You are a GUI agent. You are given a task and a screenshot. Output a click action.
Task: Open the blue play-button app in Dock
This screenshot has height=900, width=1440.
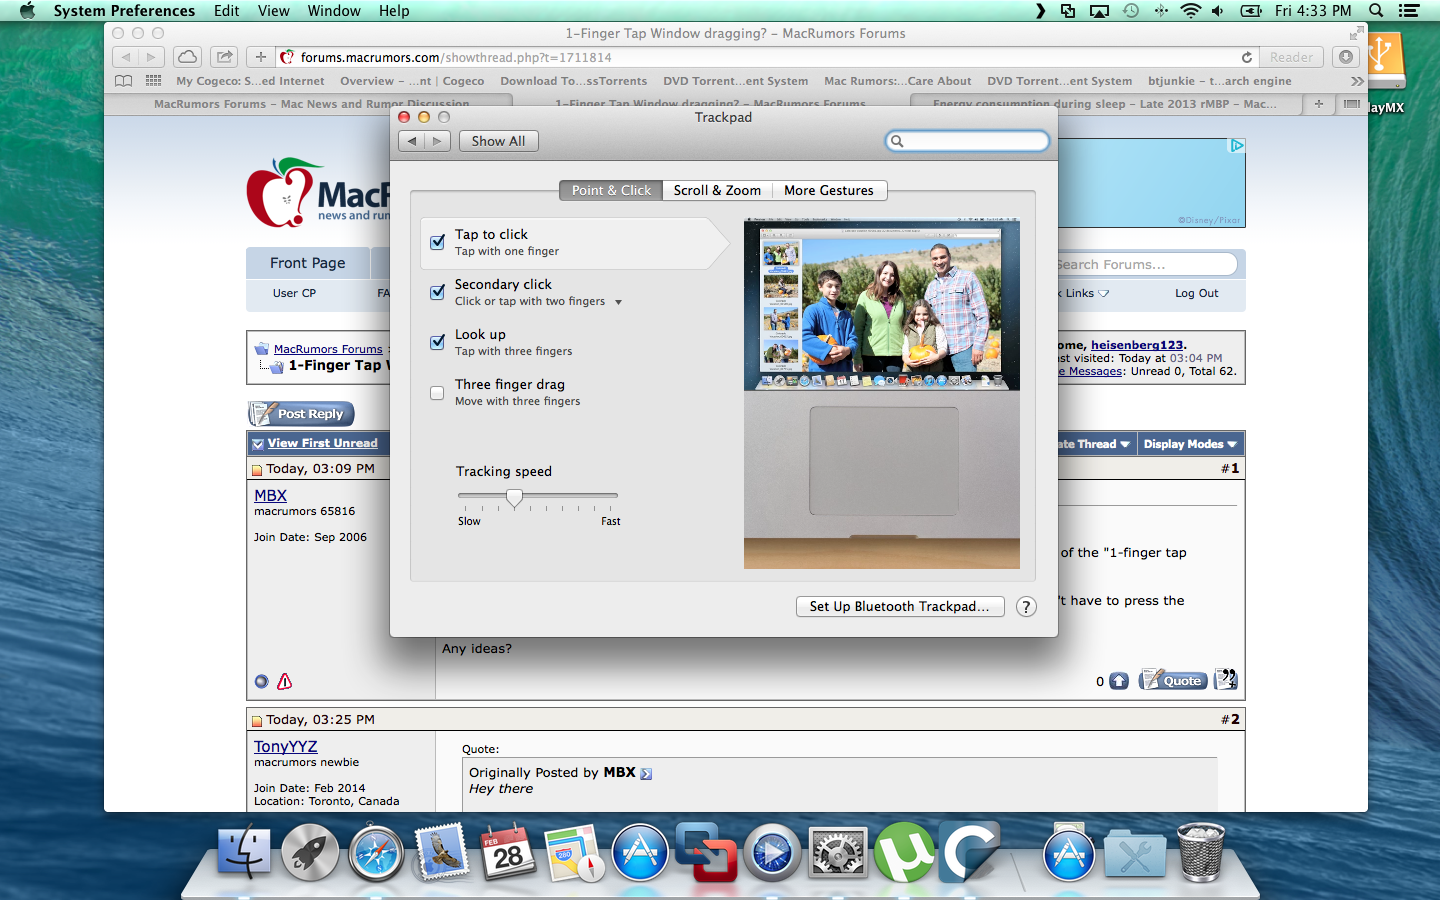point(772,853)
